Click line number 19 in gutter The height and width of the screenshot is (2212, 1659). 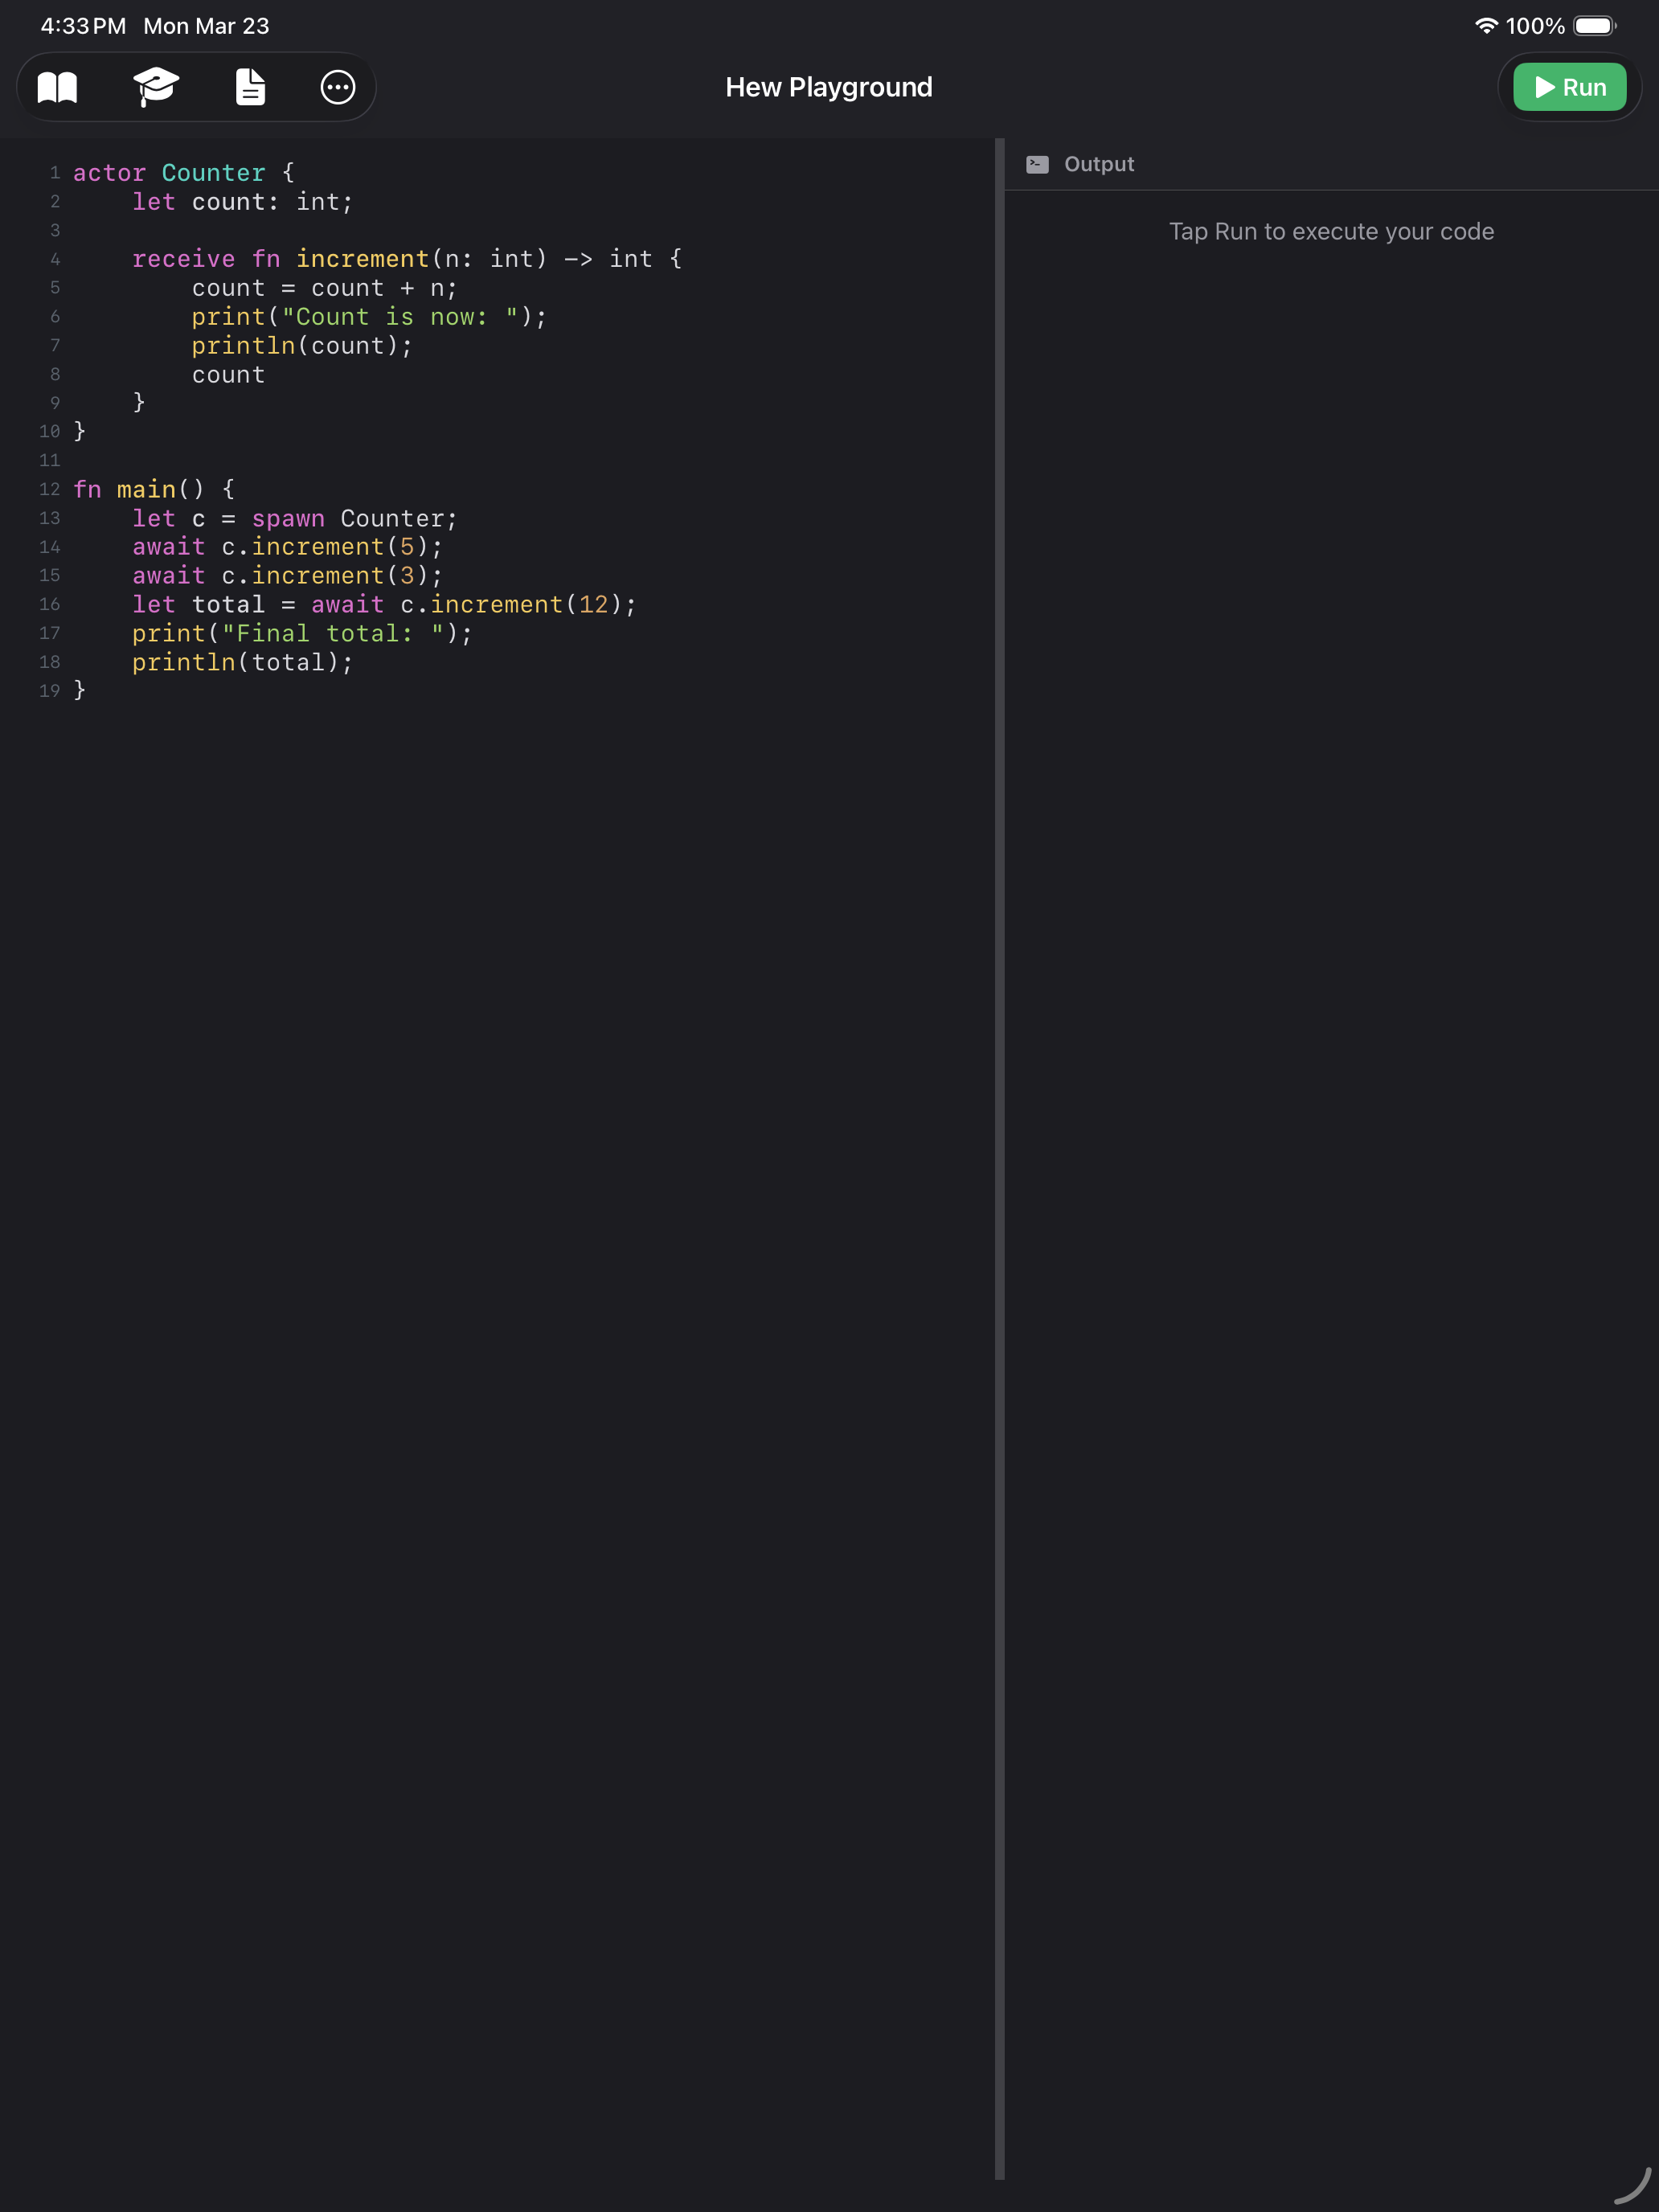pos(49,691)
